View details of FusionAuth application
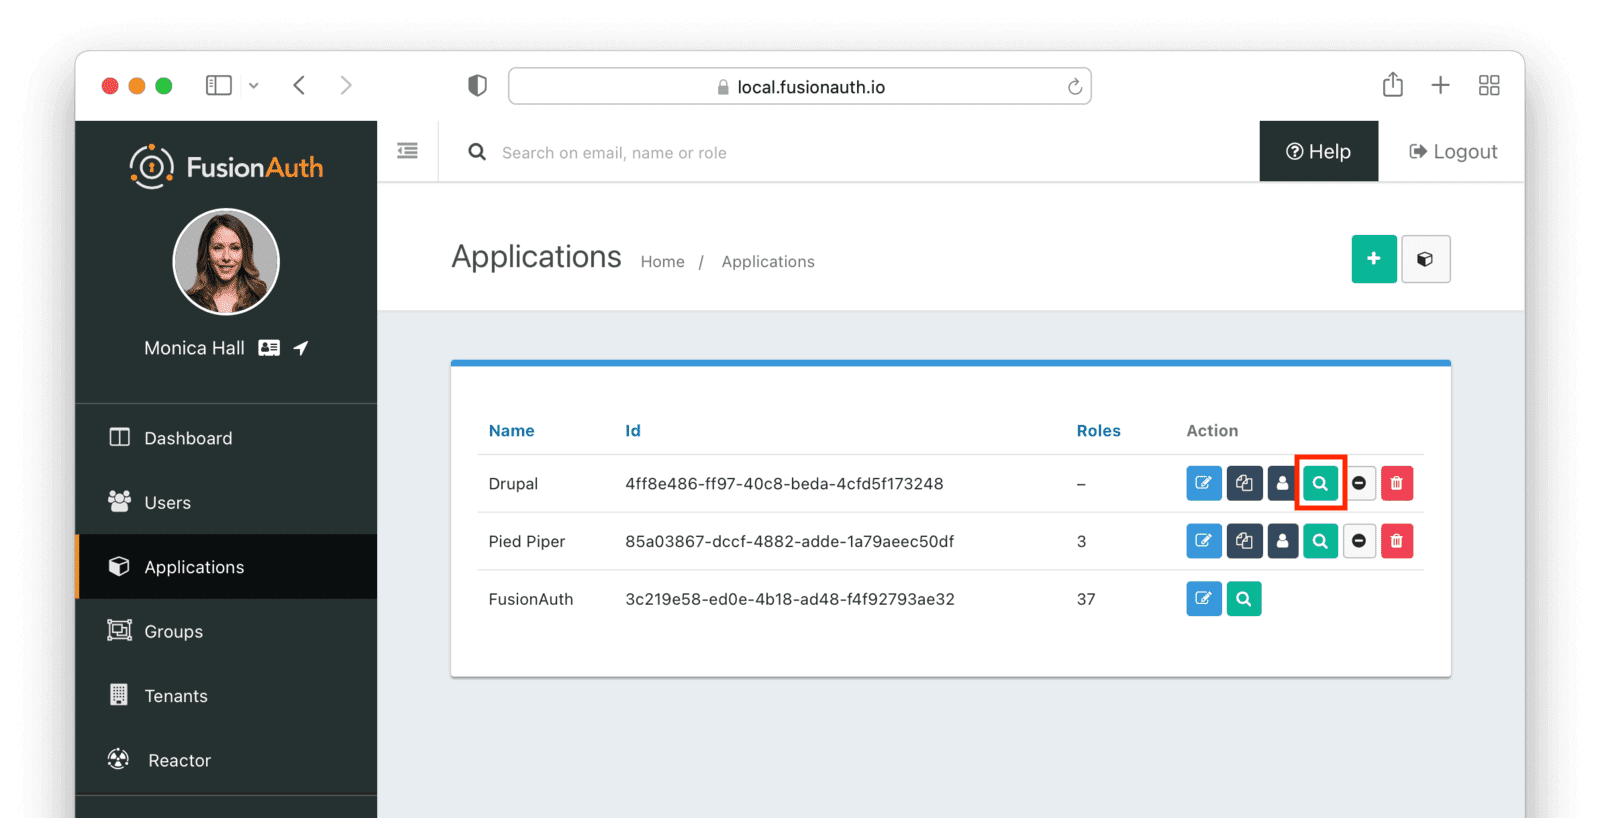Viewport: 1600px width, 818px height. click(1243, 599)
